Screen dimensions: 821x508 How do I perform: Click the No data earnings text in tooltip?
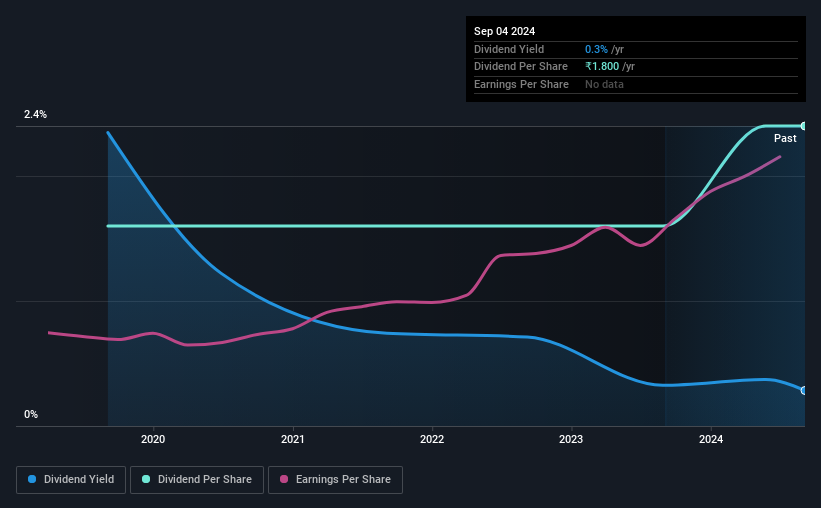(604, 84)
